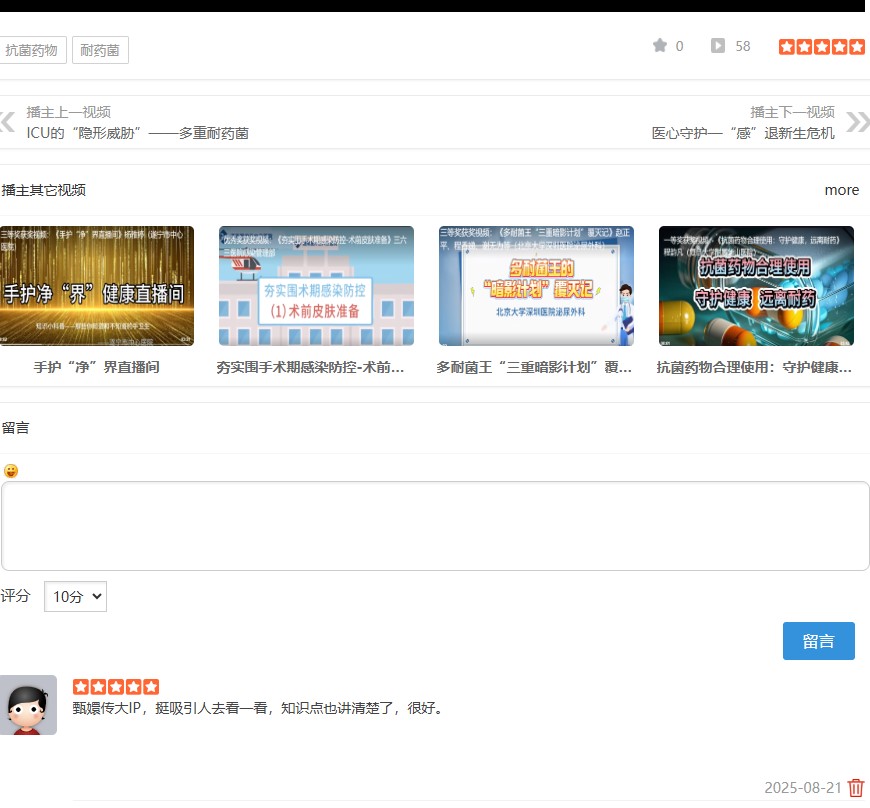870x808 pixels.
Task: Submit the comment with the 留言 button
Action: [x=819, y=641]
